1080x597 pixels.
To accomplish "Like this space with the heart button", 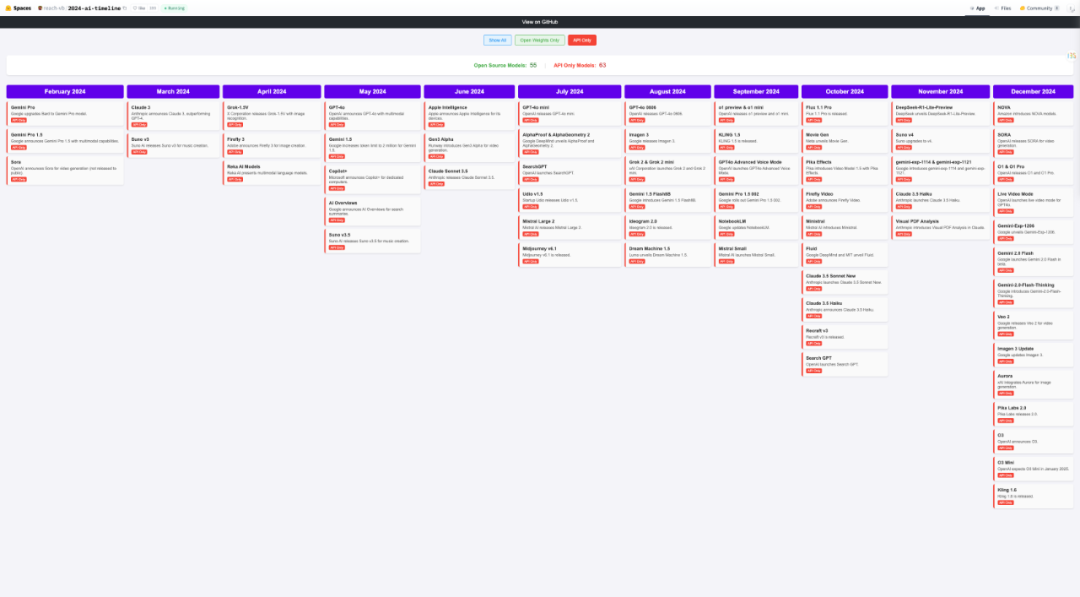I will (x=139, y=8).
